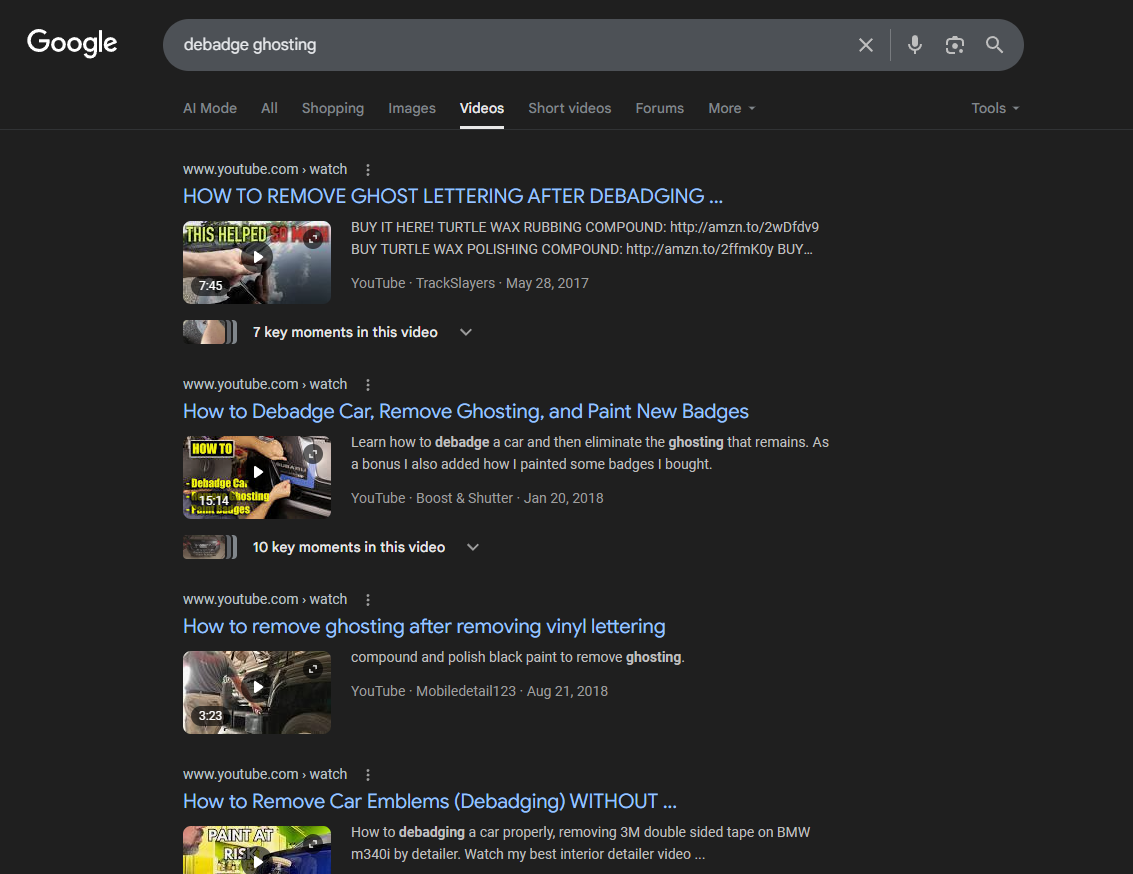Open the More search filters dropdown

tap(731, 108)
